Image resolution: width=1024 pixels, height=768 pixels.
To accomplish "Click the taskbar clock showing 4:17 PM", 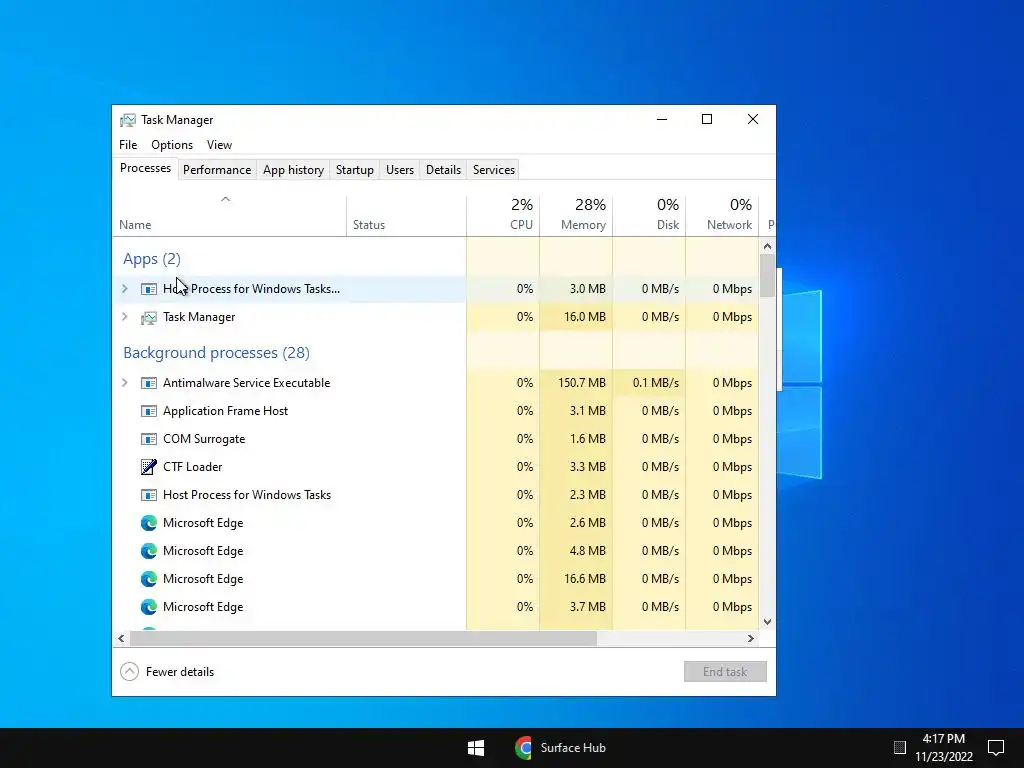I will coord(944,739).
